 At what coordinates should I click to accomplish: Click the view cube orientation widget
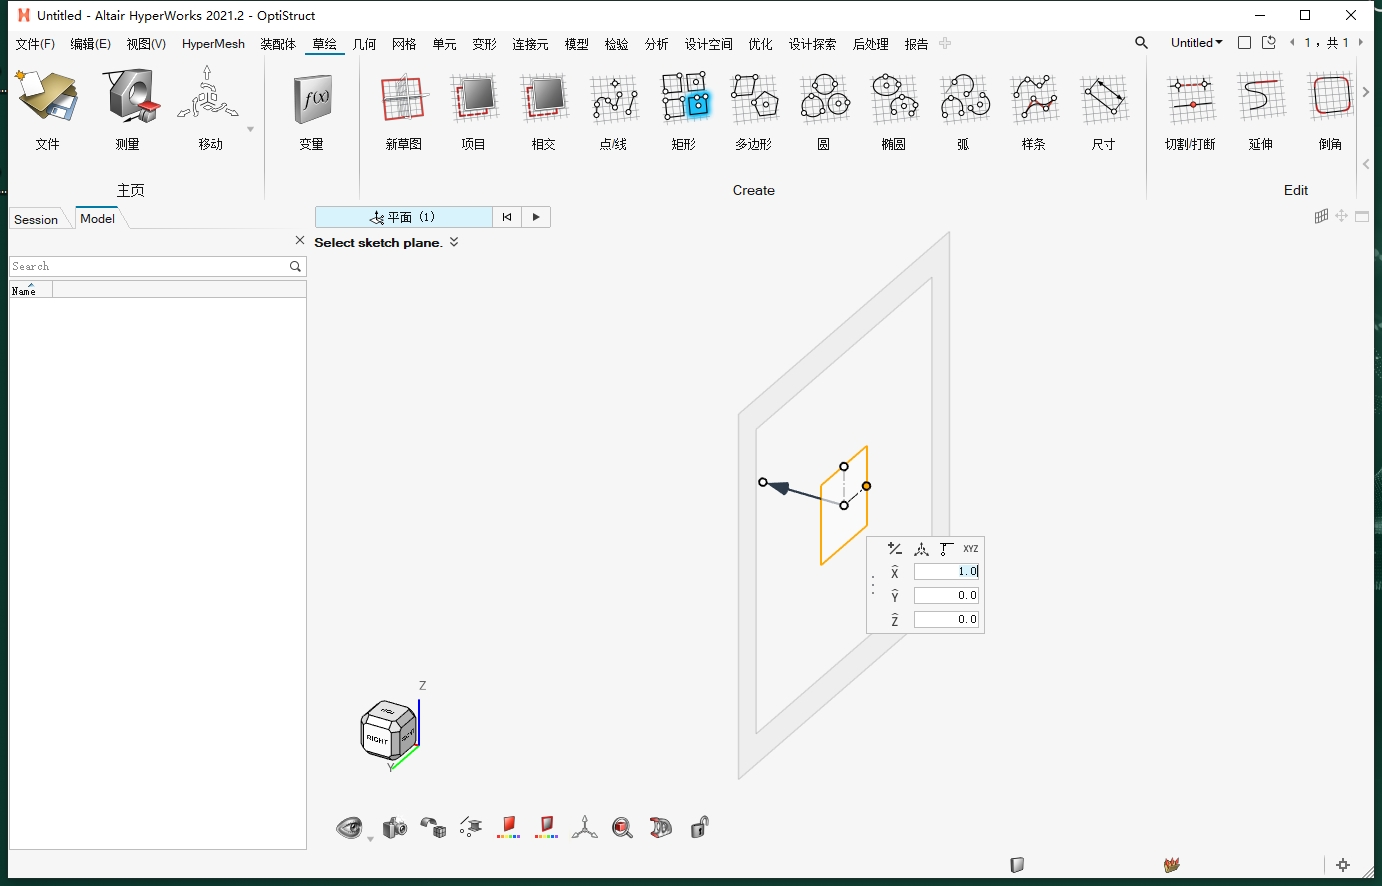tap(389, 729)
